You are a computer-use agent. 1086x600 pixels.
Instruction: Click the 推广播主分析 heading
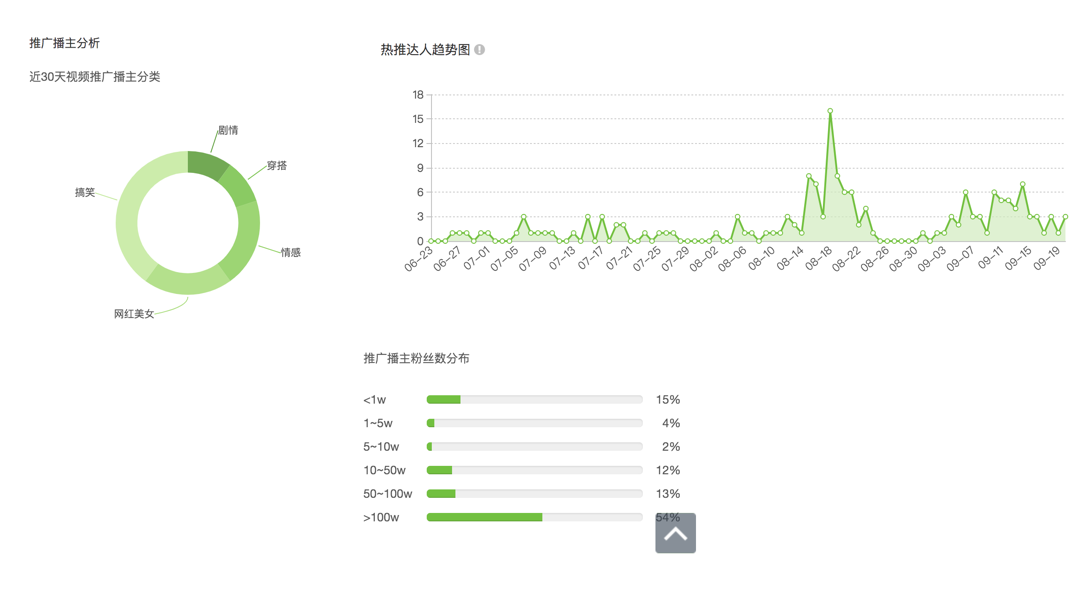65,43
